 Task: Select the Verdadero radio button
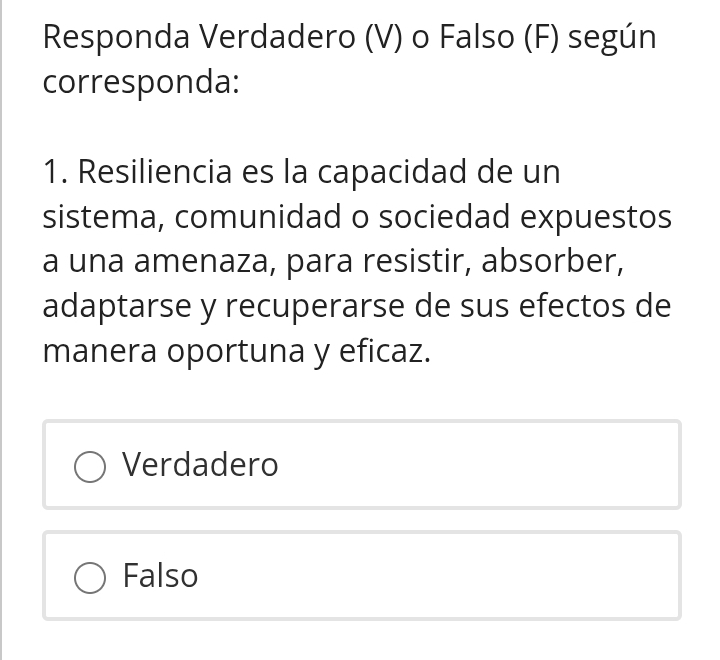[90, 466]
